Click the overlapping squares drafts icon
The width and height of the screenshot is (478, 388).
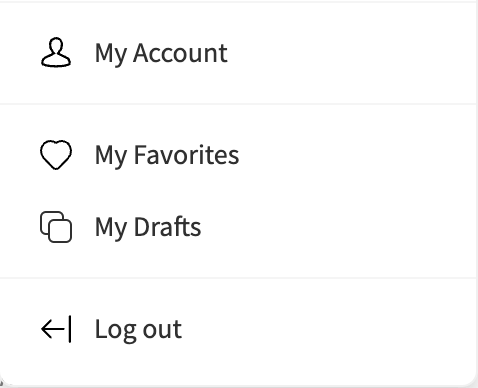point(56,227)
